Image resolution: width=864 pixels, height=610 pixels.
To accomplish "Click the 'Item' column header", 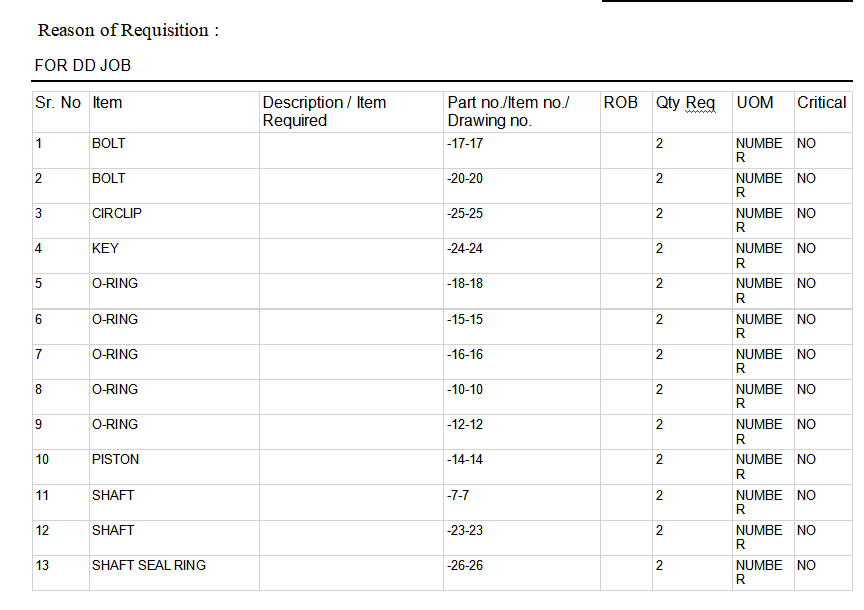I will pos(107,103).
